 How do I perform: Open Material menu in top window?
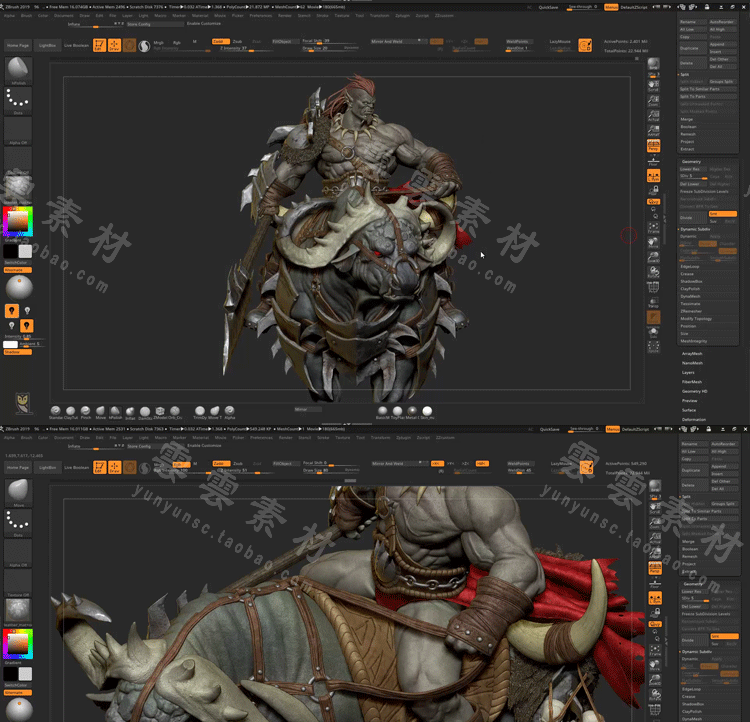200,15
